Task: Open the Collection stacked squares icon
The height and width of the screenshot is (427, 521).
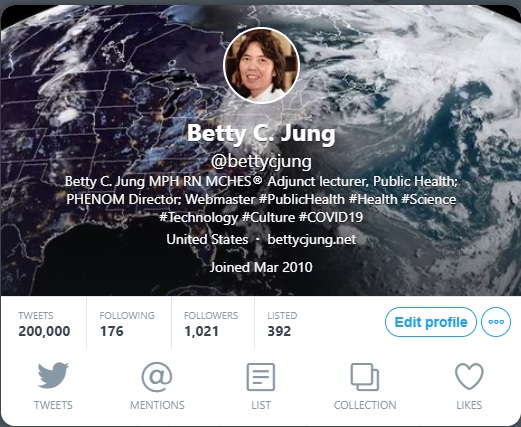Action: (365, 377)
